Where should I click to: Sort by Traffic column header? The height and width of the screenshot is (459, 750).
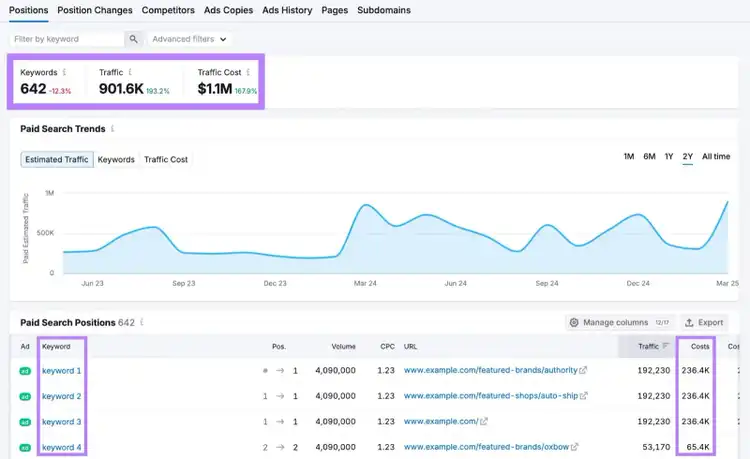coord(648,346)
